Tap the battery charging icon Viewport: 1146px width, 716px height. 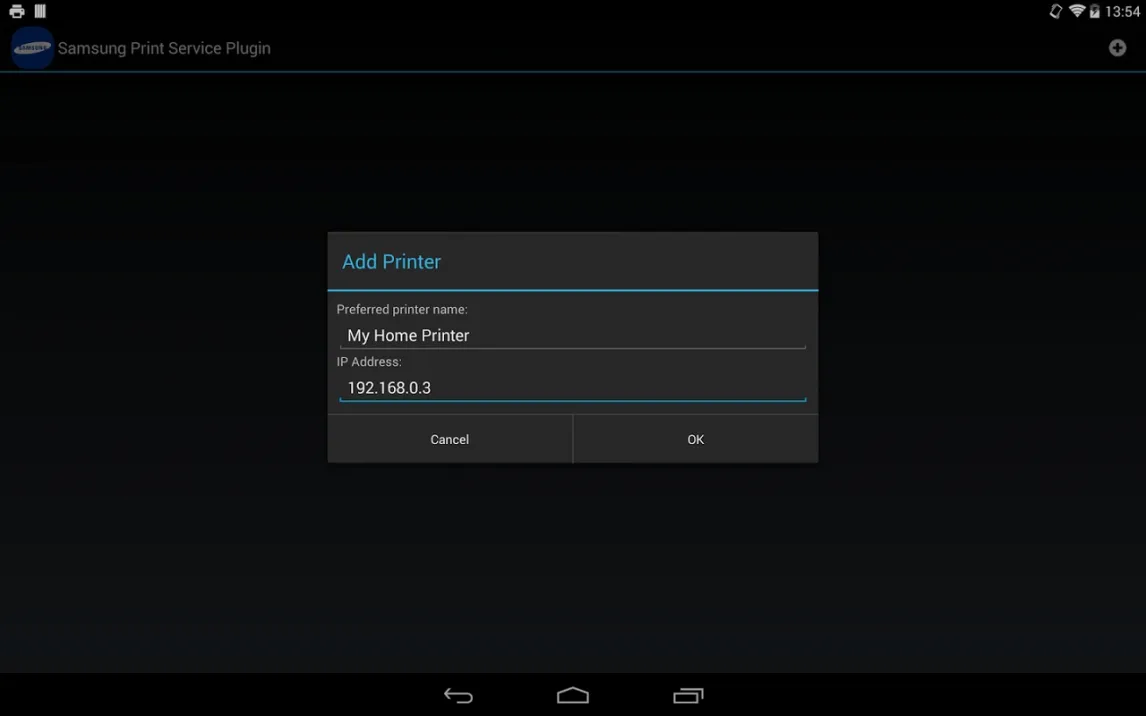tap(1095, 12)
